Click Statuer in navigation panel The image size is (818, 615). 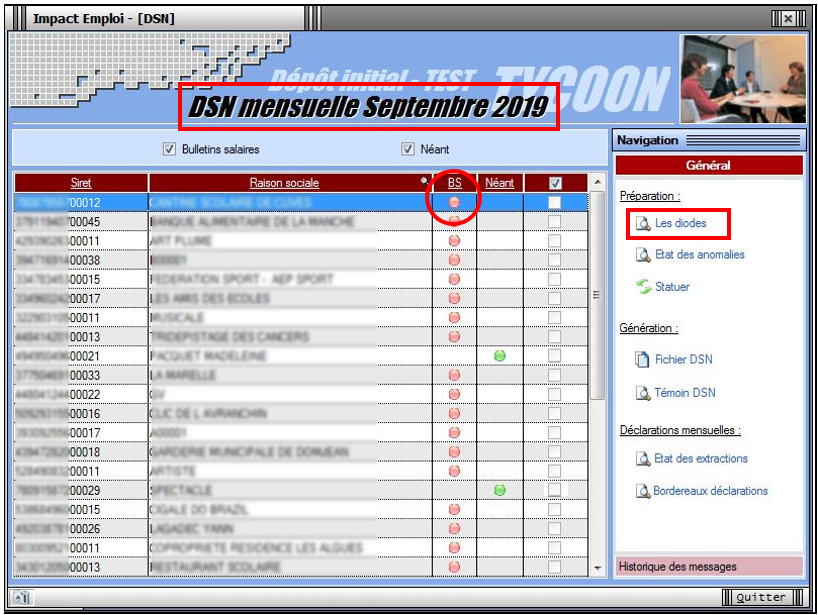[672, 287]
